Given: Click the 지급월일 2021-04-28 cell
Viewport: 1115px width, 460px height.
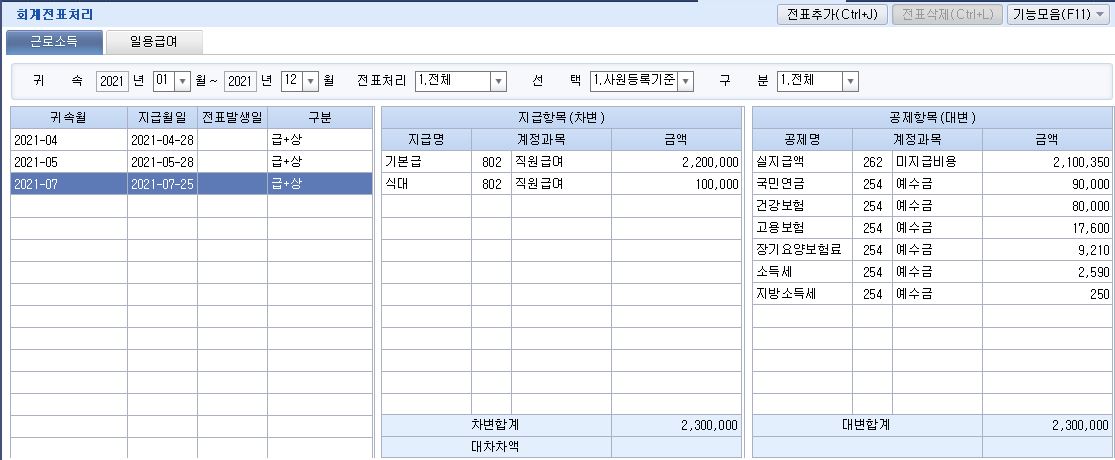Looking at the screenshot, I should click(162, 140).
